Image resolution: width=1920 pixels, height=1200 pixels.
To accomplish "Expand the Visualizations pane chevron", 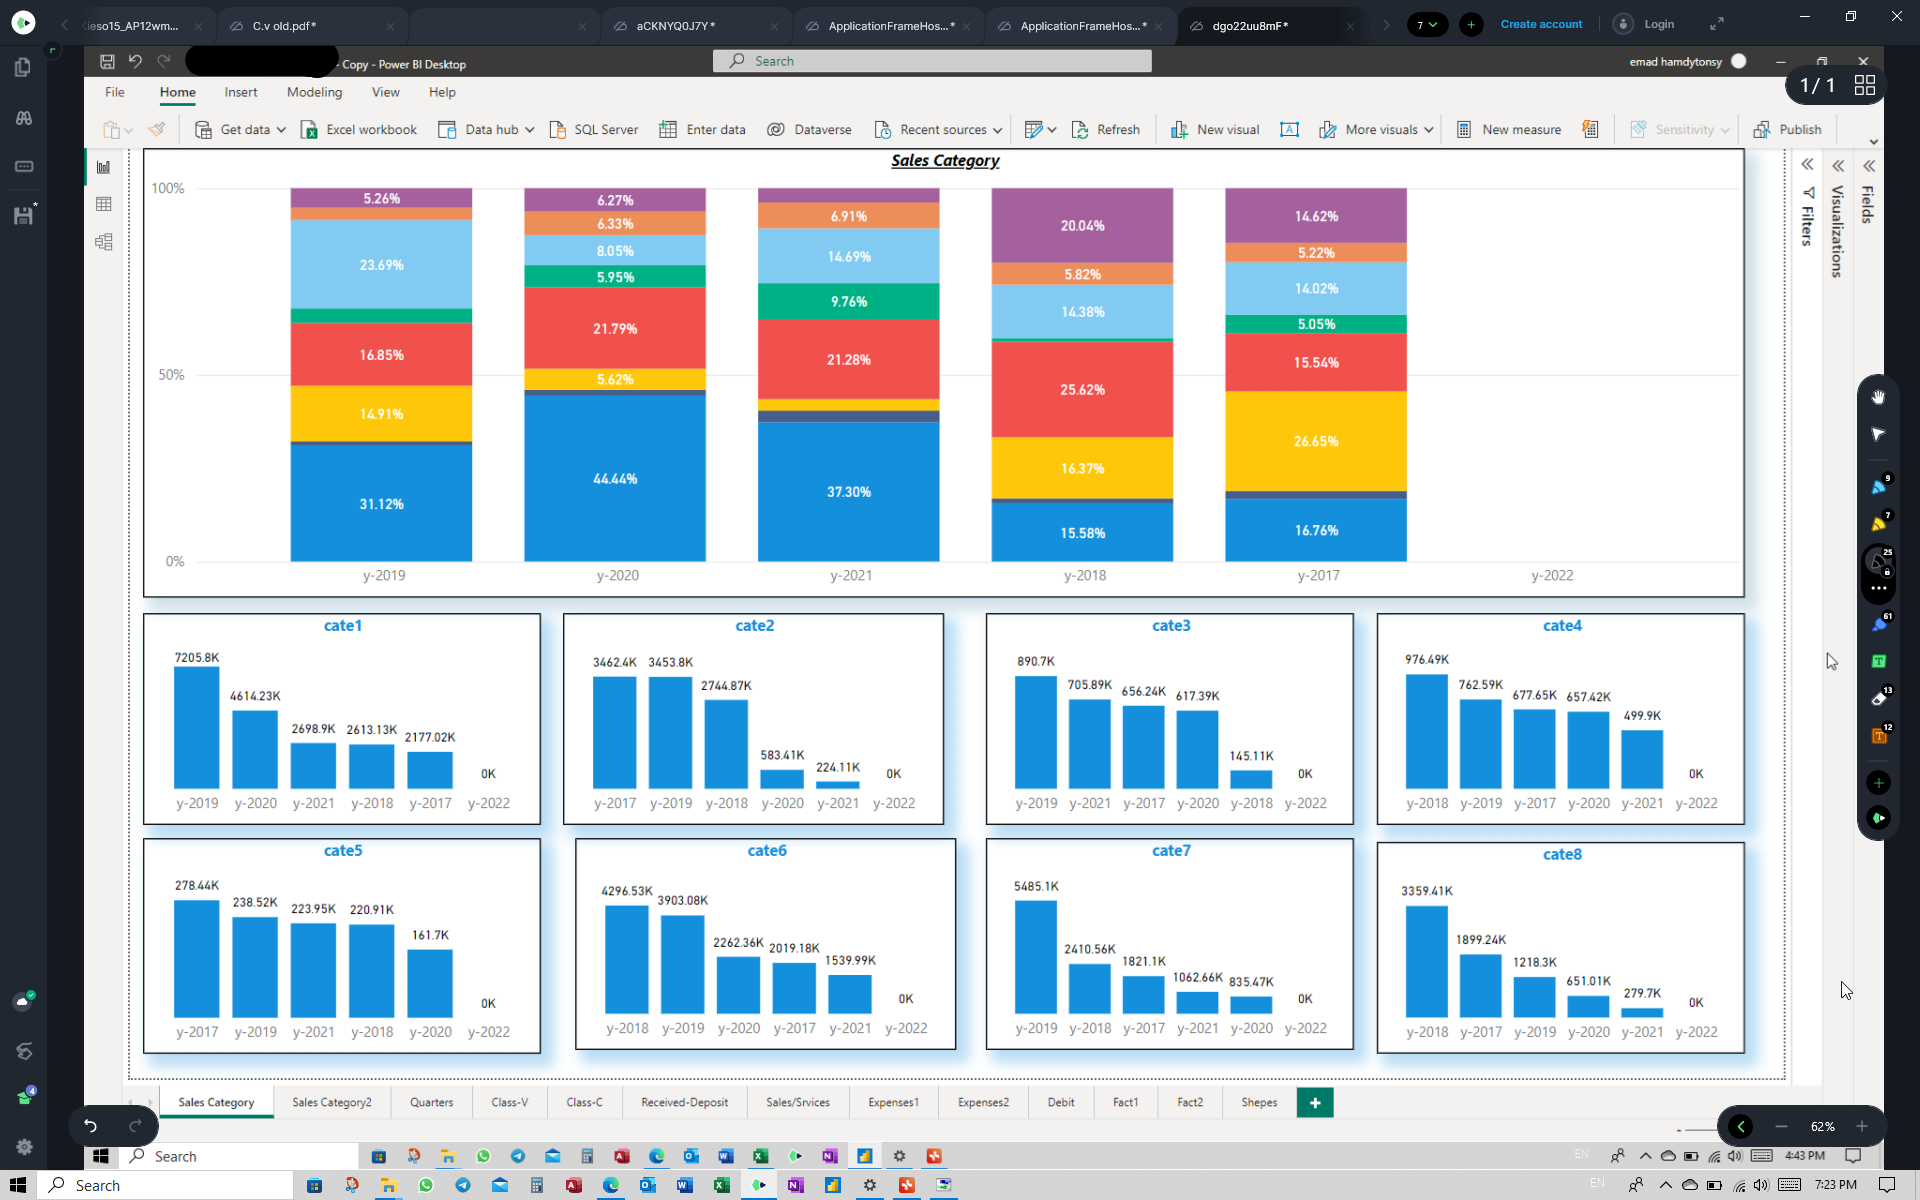I will pyautogui.click(x=1838, y=166).
